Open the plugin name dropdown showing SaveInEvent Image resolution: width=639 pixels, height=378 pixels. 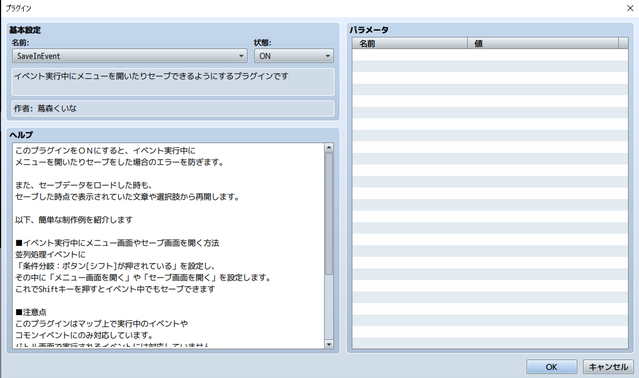(x=130, y=56)
